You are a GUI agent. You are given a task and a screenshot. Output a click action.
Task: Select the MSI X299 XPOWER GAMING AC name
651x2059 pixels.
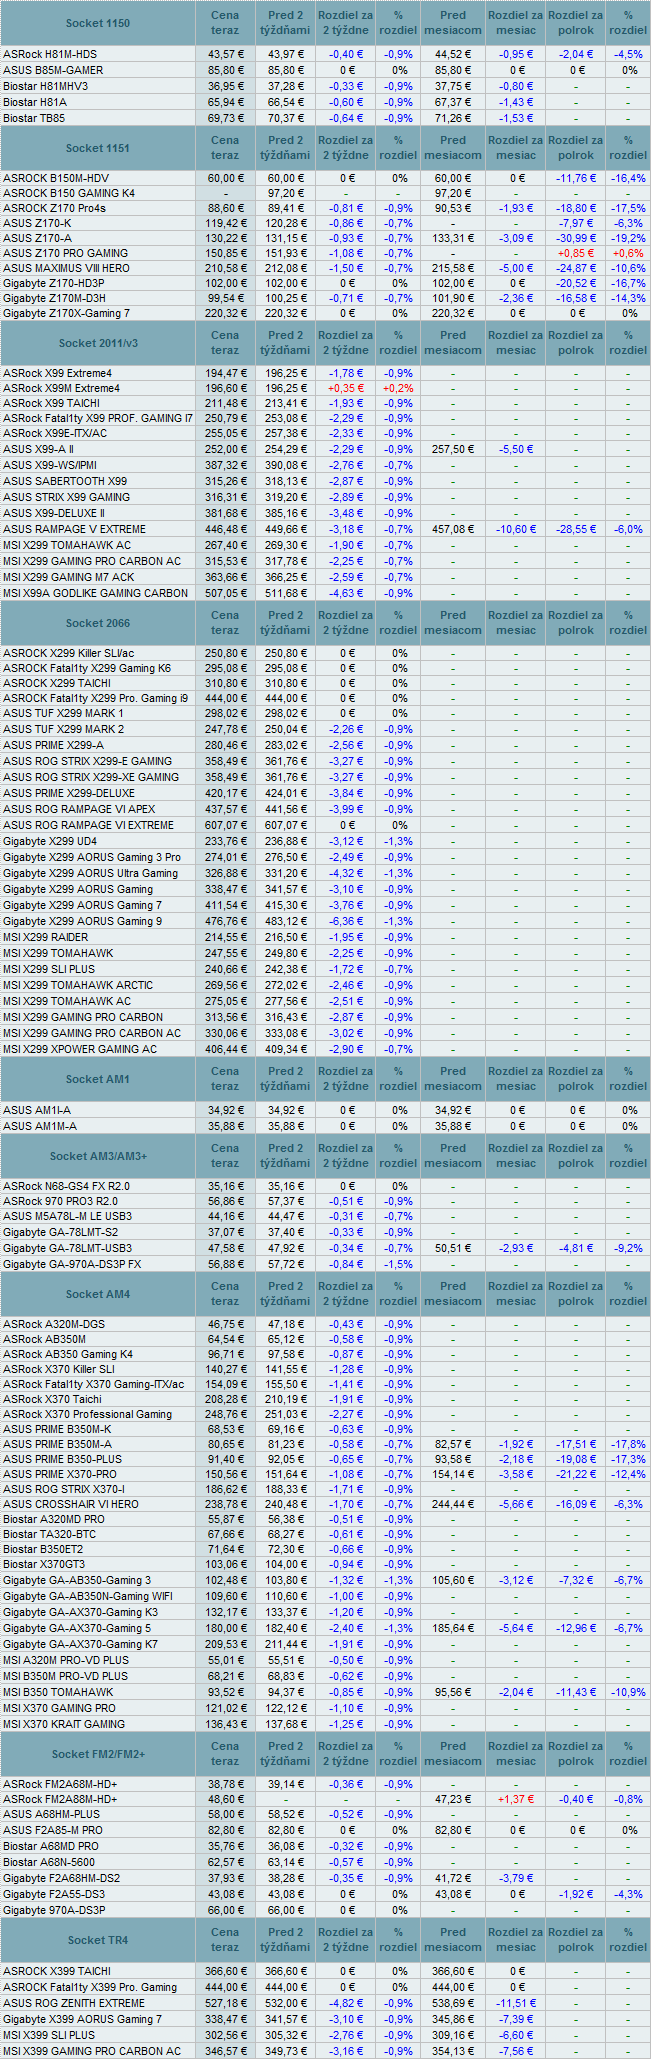pyautogui.click(x=80, y=1049)
